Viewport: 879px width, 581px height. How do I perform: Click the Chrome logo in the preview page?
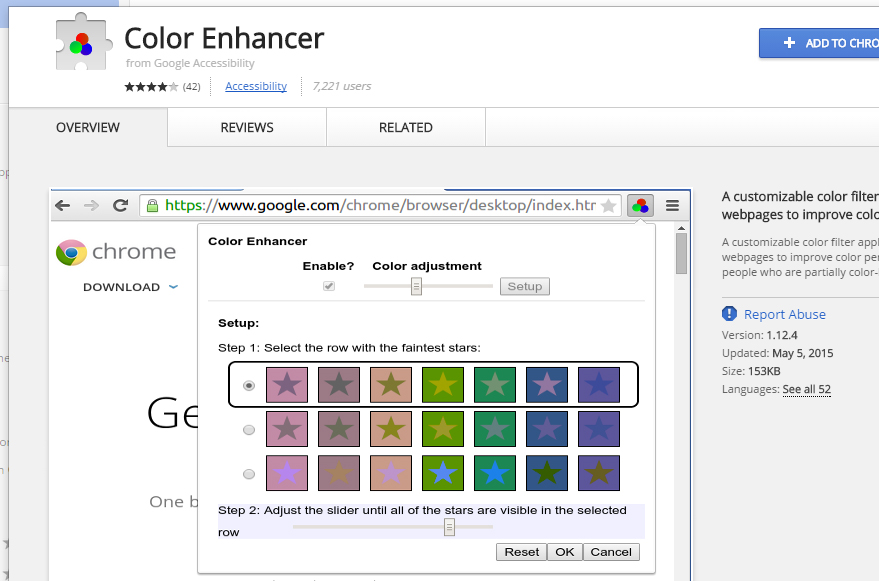[x=71, y=252]
